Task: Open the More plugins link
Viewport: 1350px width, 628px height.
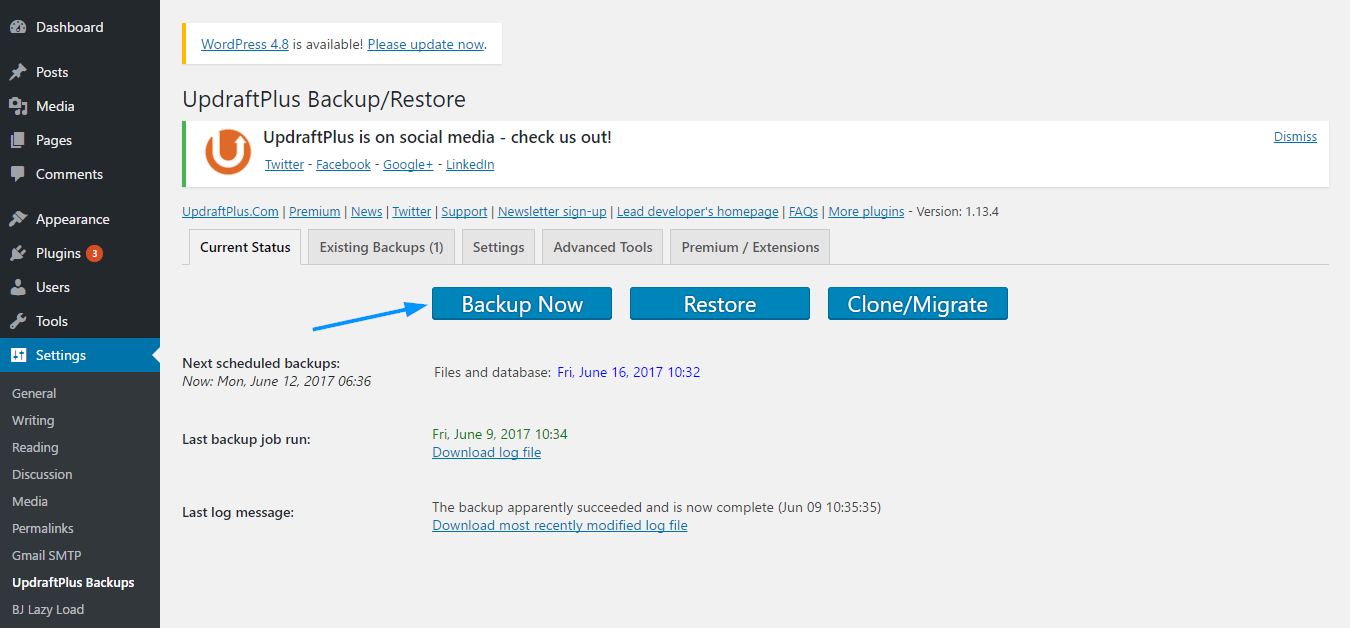Action: tap(866, 212)
